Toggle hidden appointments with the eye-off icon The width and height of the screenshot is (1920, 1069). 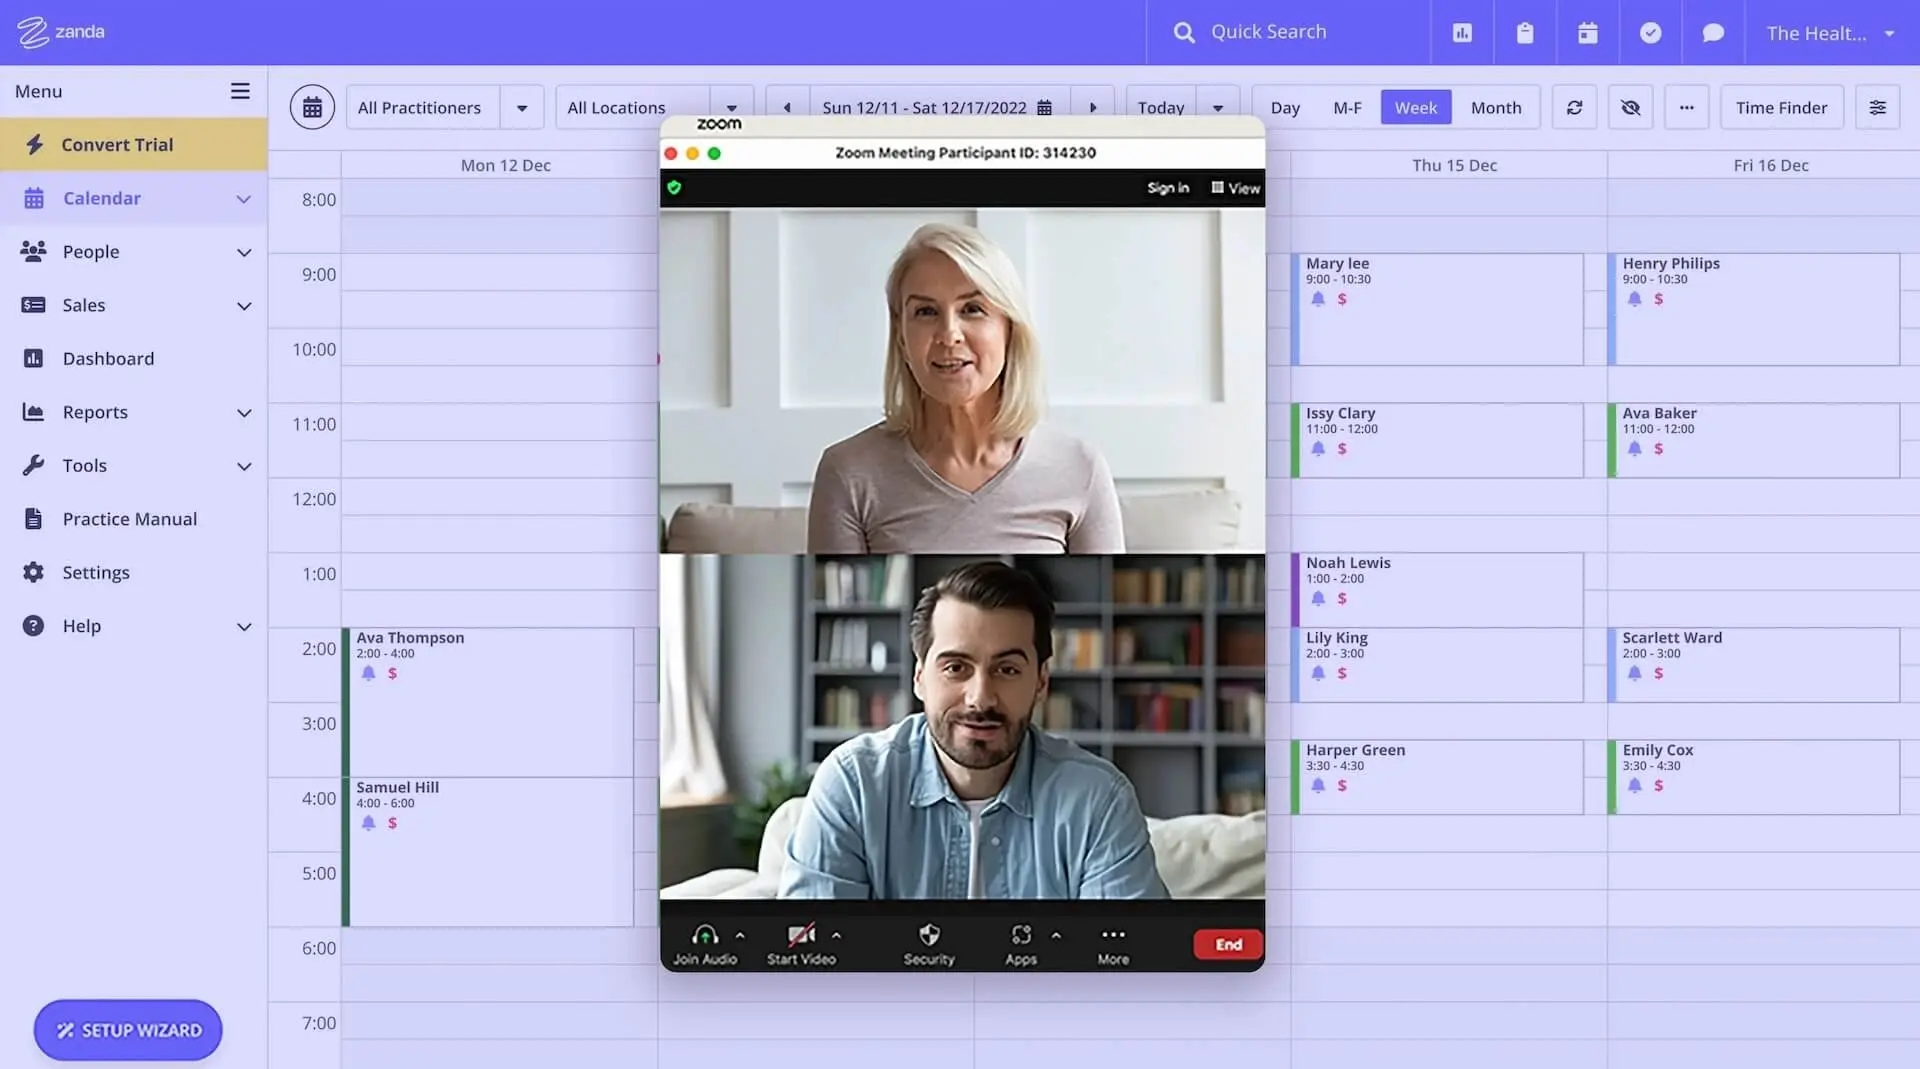coord(1631,107)
